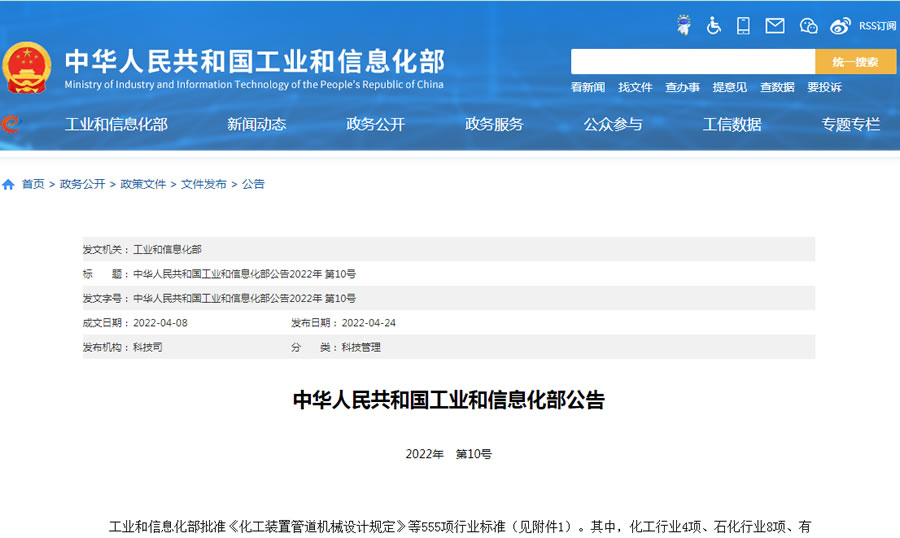Focus the site search input box

point(692,62)
